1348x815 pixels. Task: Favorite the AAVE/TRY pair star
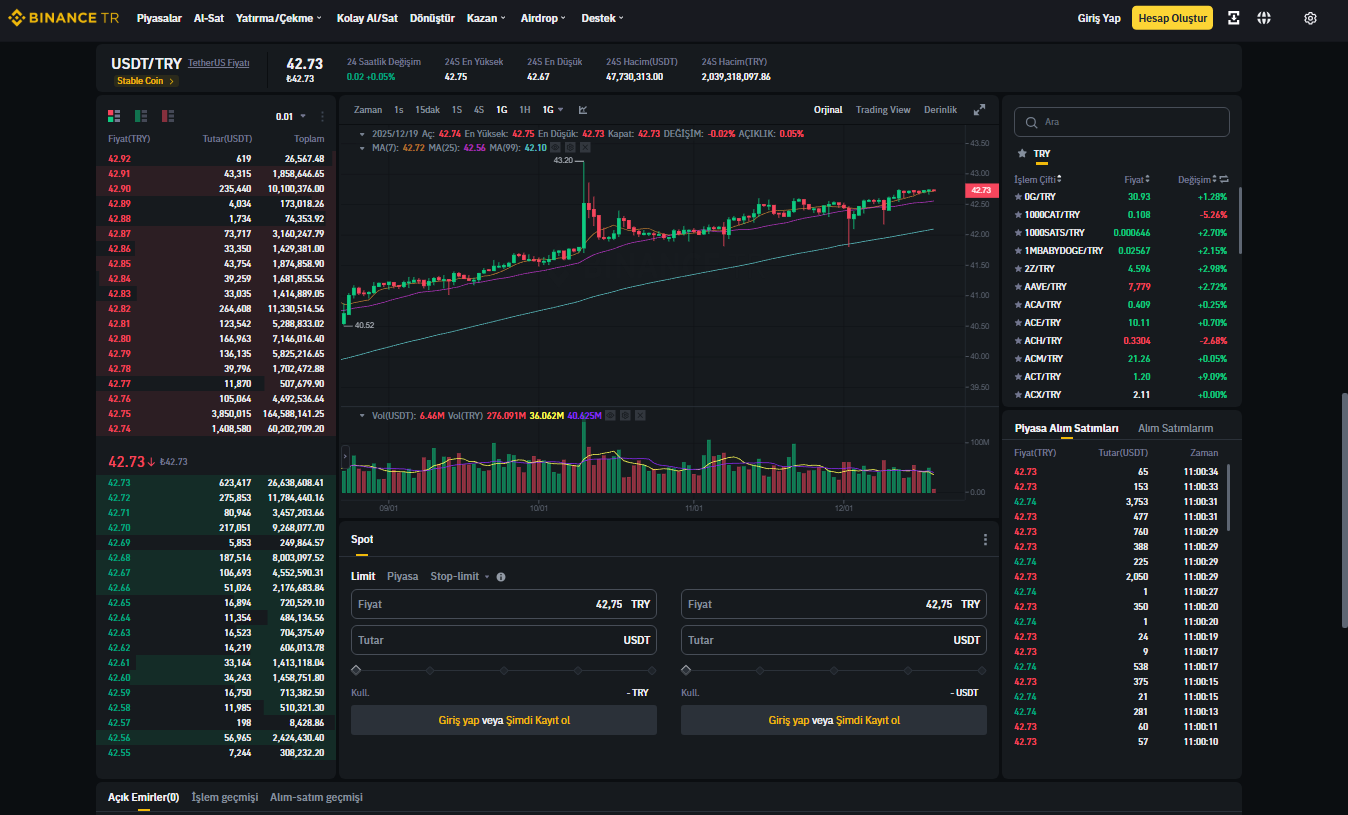(x=1018, y=287)
